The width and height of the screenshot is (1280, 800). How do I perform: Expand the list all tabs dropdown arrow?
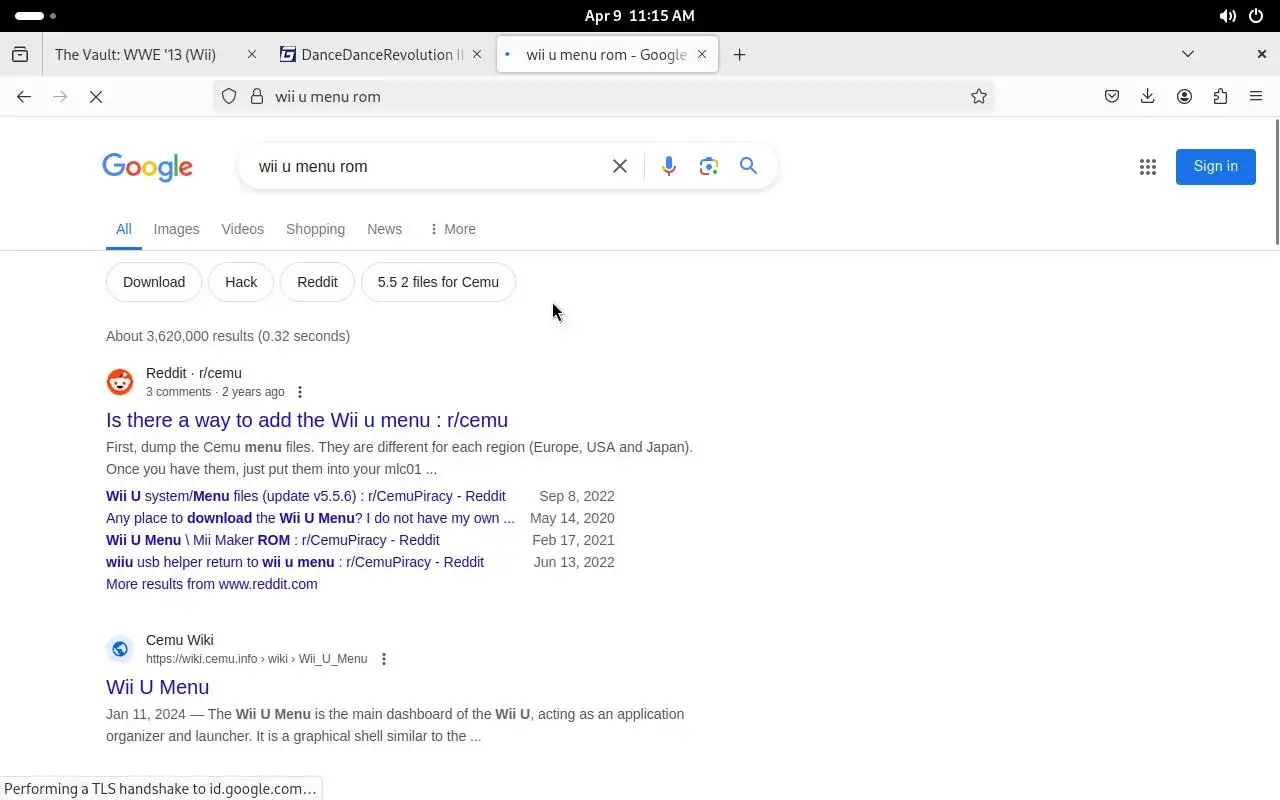point(1188,55)
